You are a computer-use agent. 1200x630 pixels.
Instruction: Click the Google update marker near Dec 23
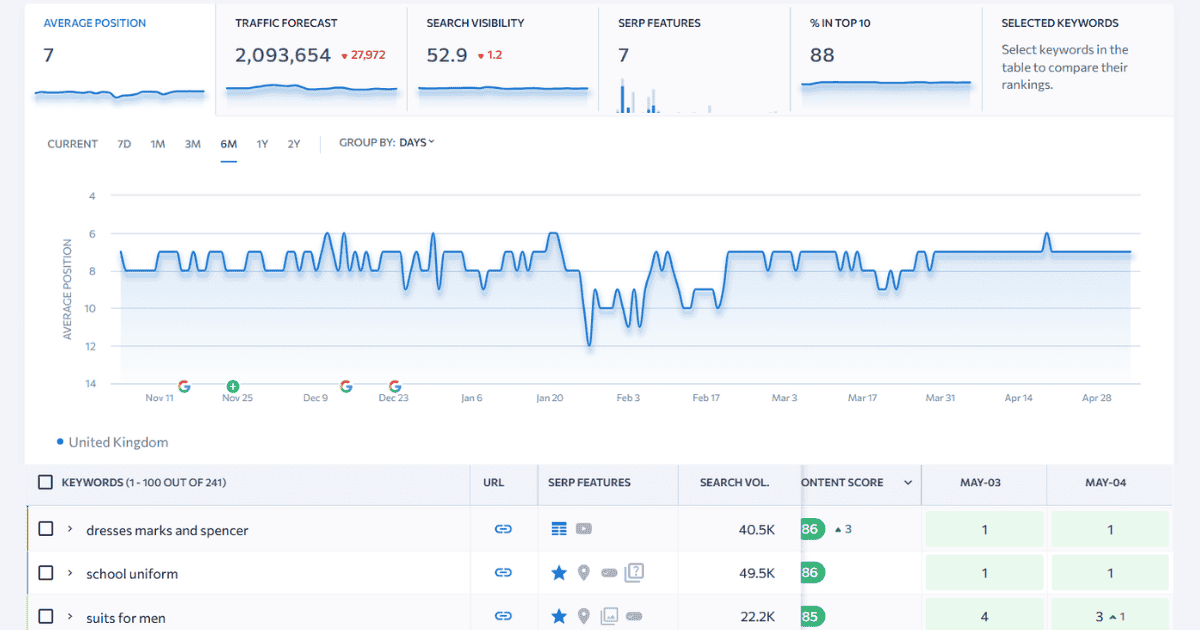click(392, 386)
